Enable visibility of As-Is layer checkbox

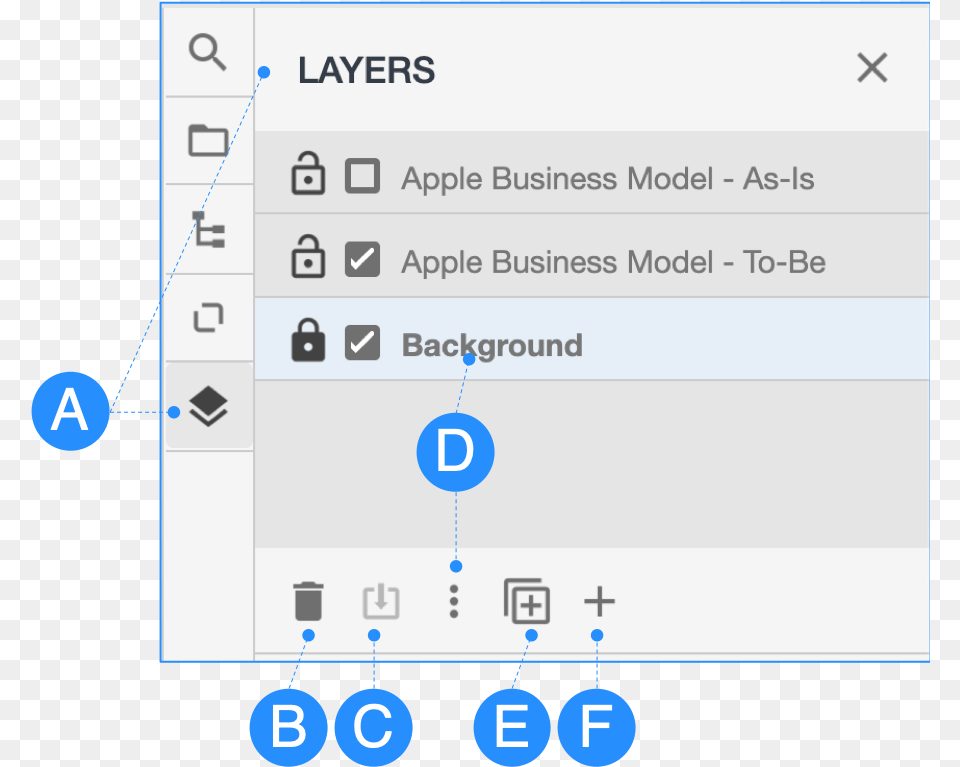pyautogui.click(x=362, y=177)
